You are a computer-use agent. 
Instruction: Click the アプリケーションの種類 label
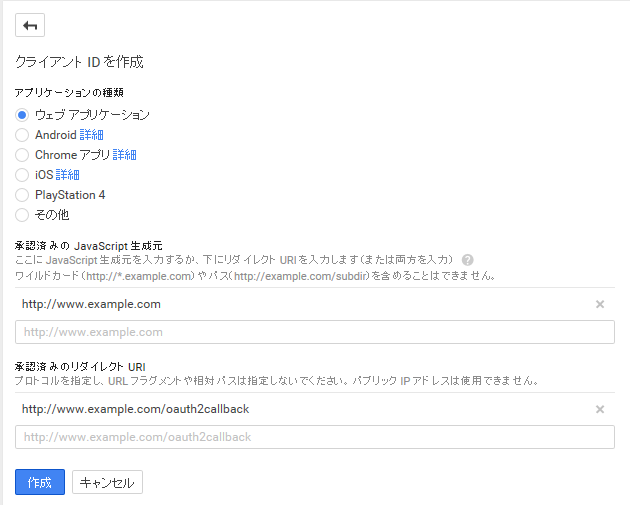tap(69, 93)
